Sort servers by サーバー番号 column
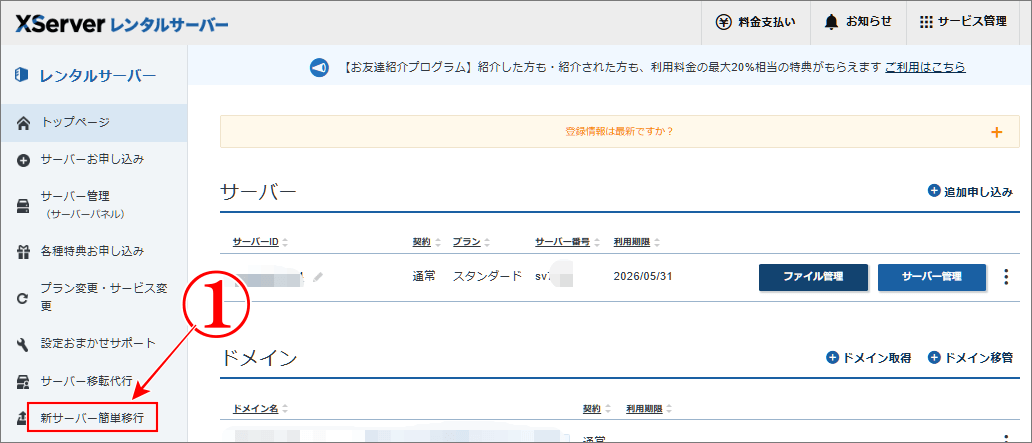This screenshot has height=443, width=1032. pos(567,242)
